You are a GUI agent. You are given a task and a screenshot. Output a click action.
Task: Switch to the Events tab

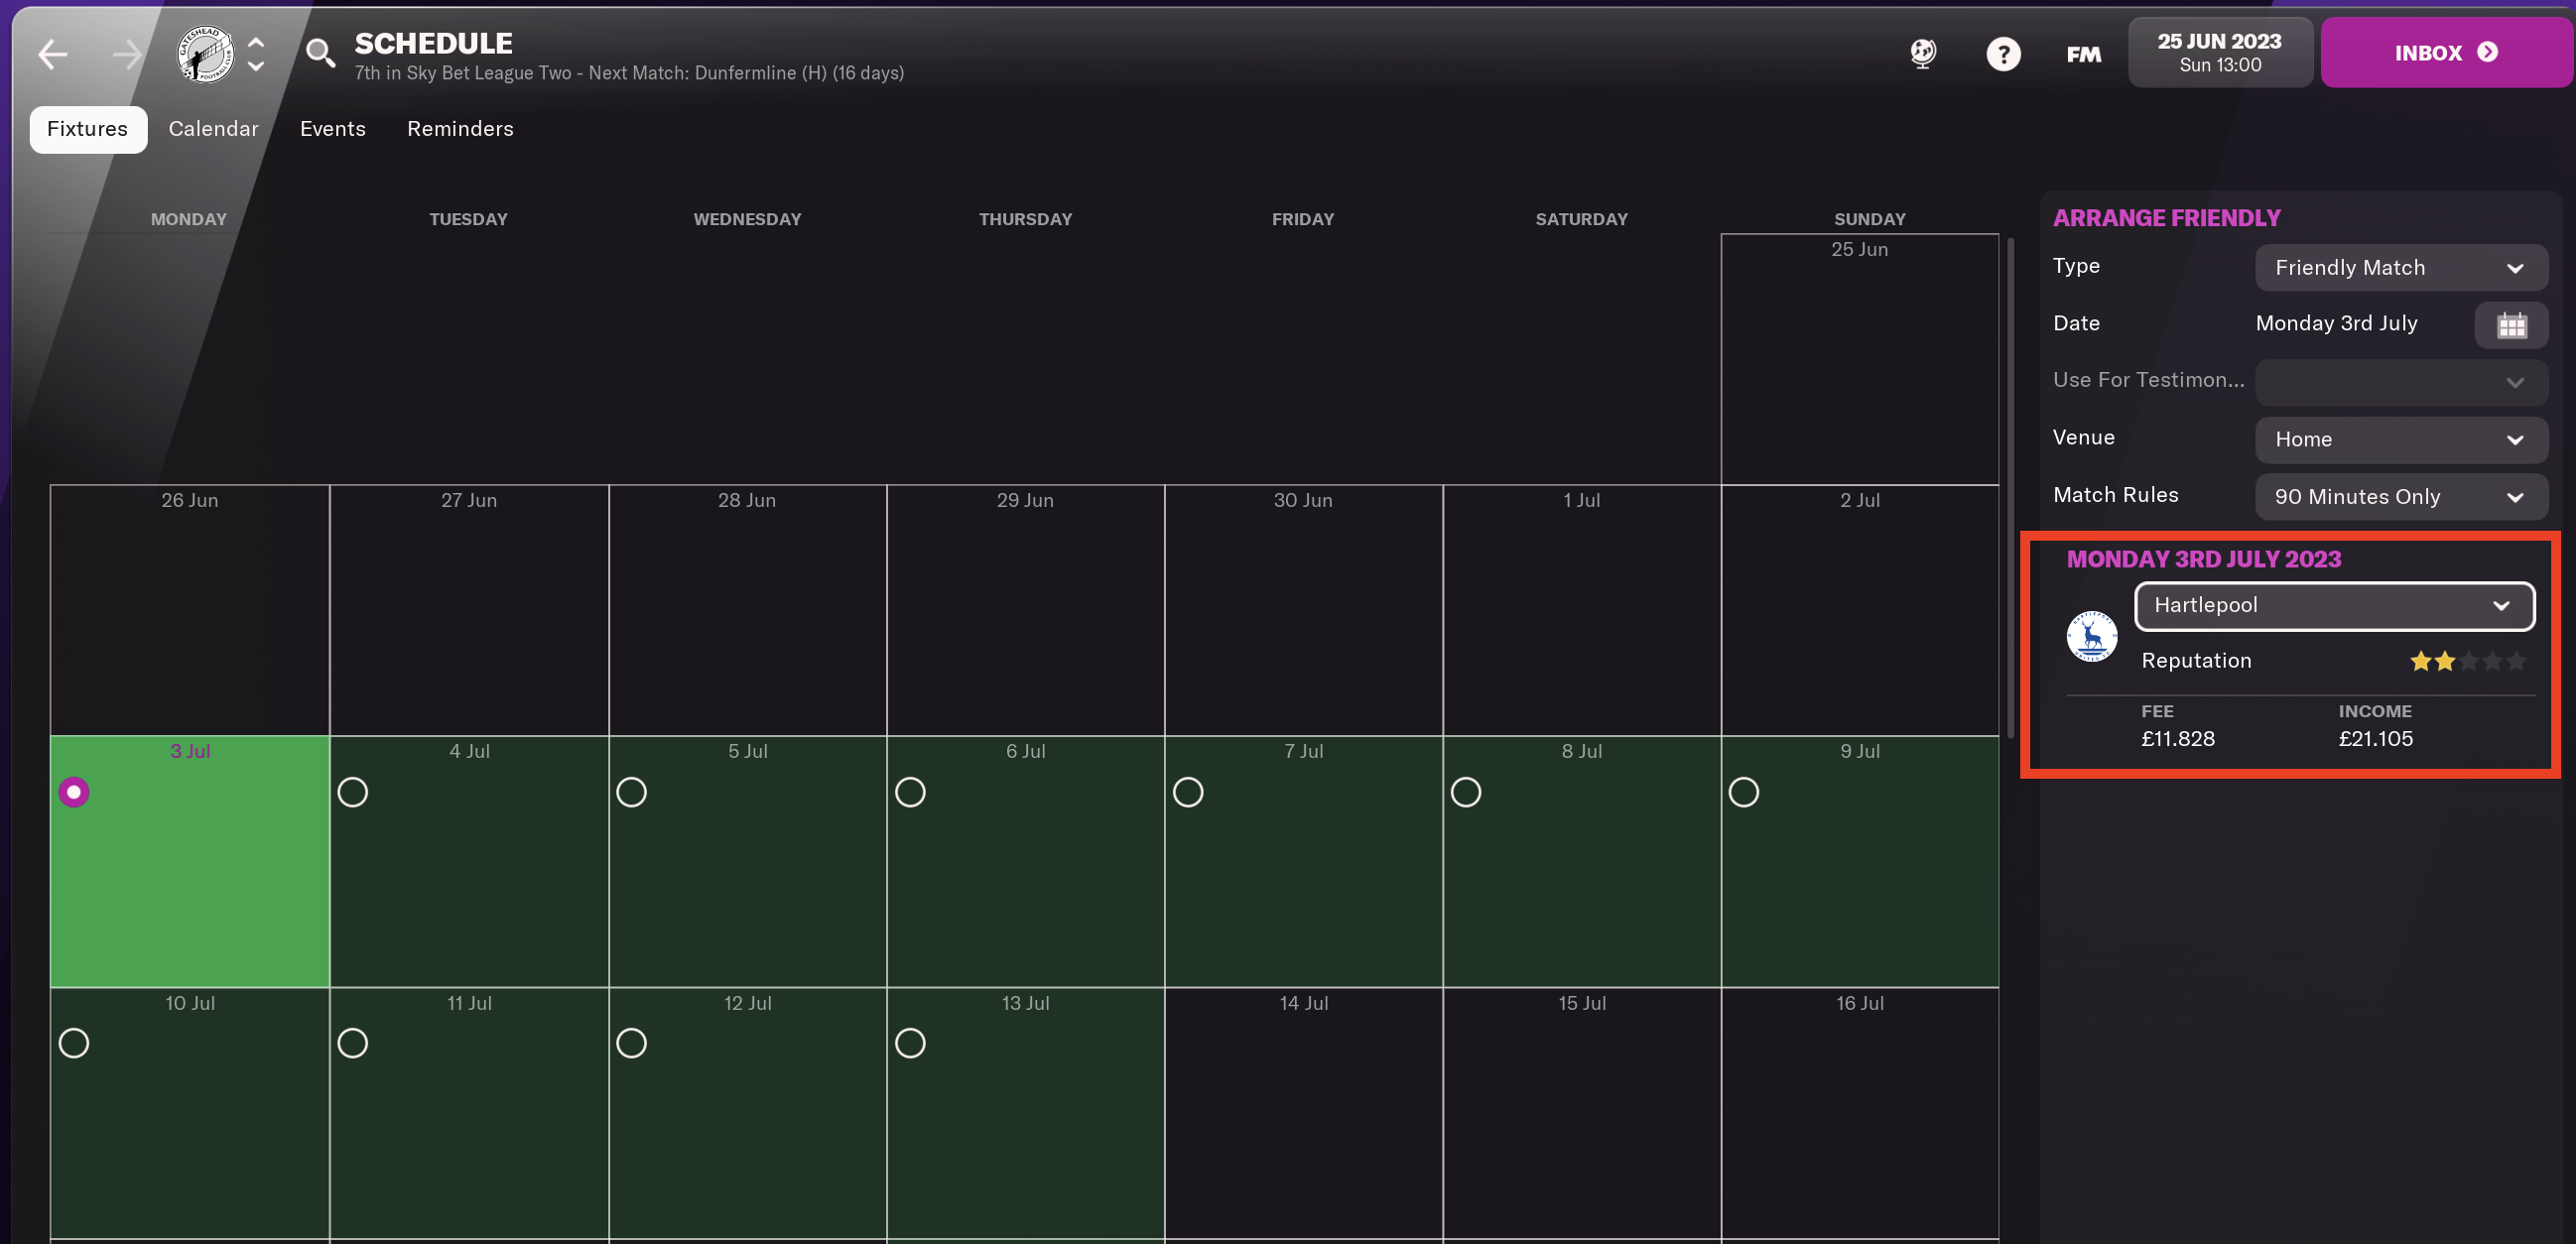coord(333,129)
